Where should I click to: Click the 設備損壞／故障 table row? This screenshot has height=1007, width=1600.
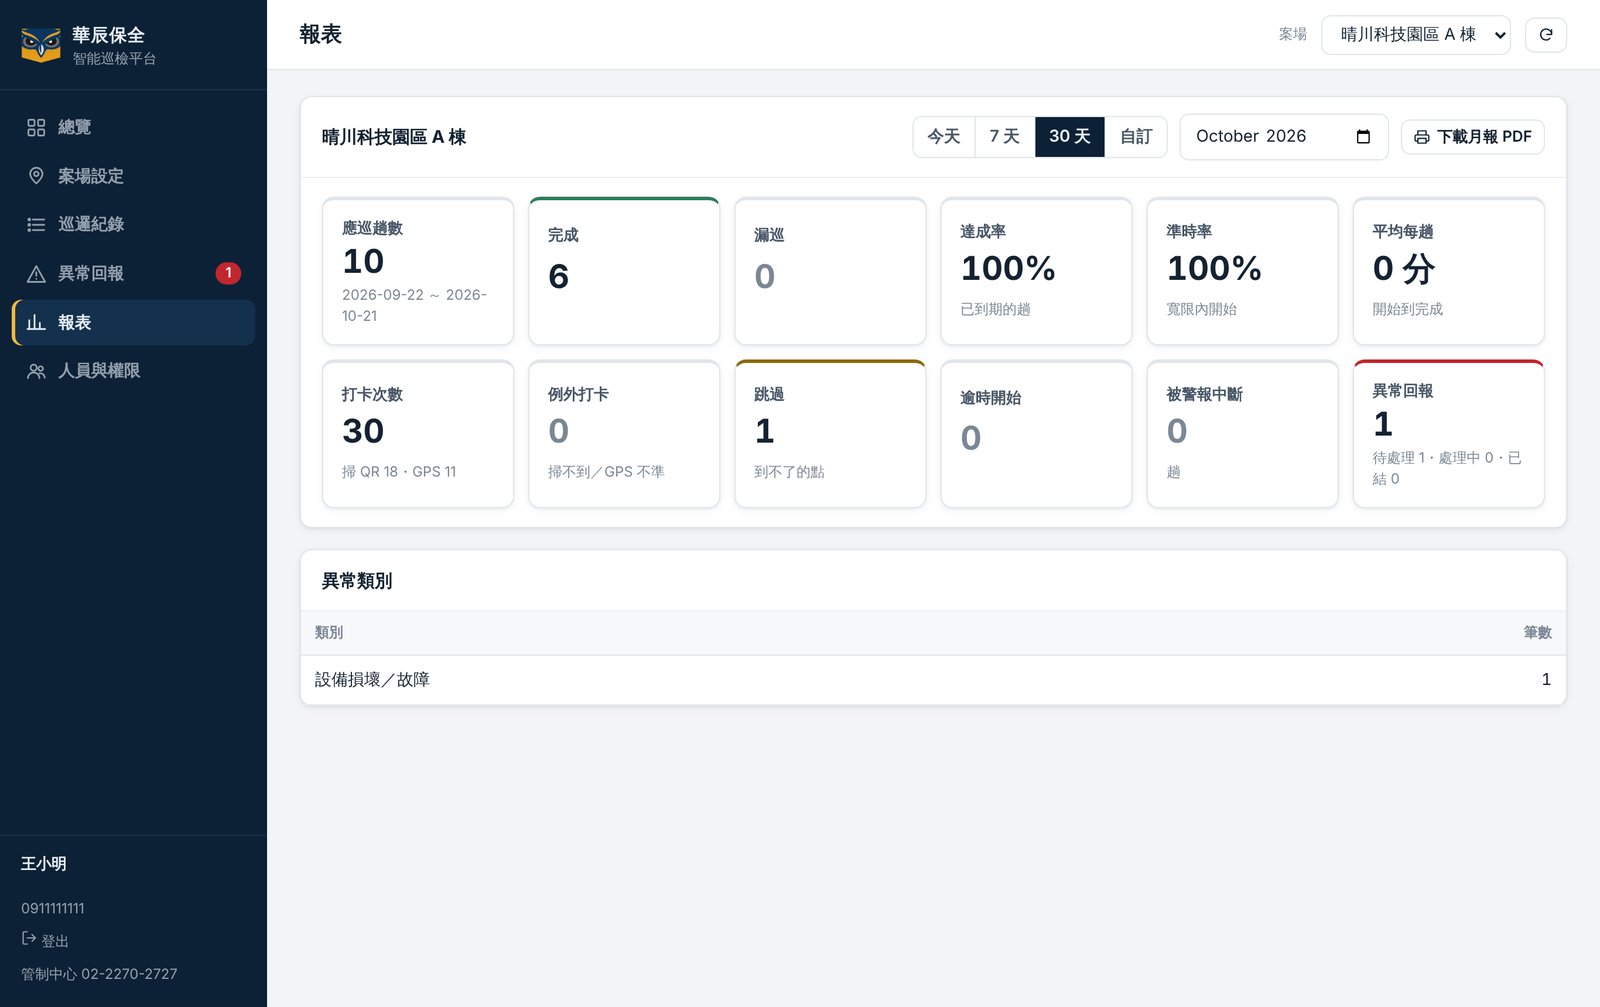click(x=933, y=680)
